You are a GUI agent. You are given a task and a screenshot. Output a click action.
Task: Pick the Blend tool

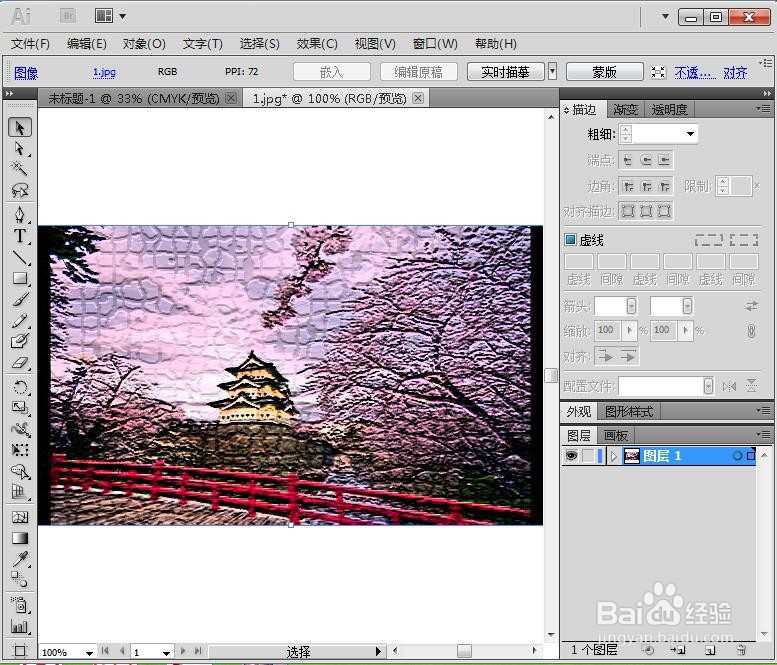coord(20,579)
